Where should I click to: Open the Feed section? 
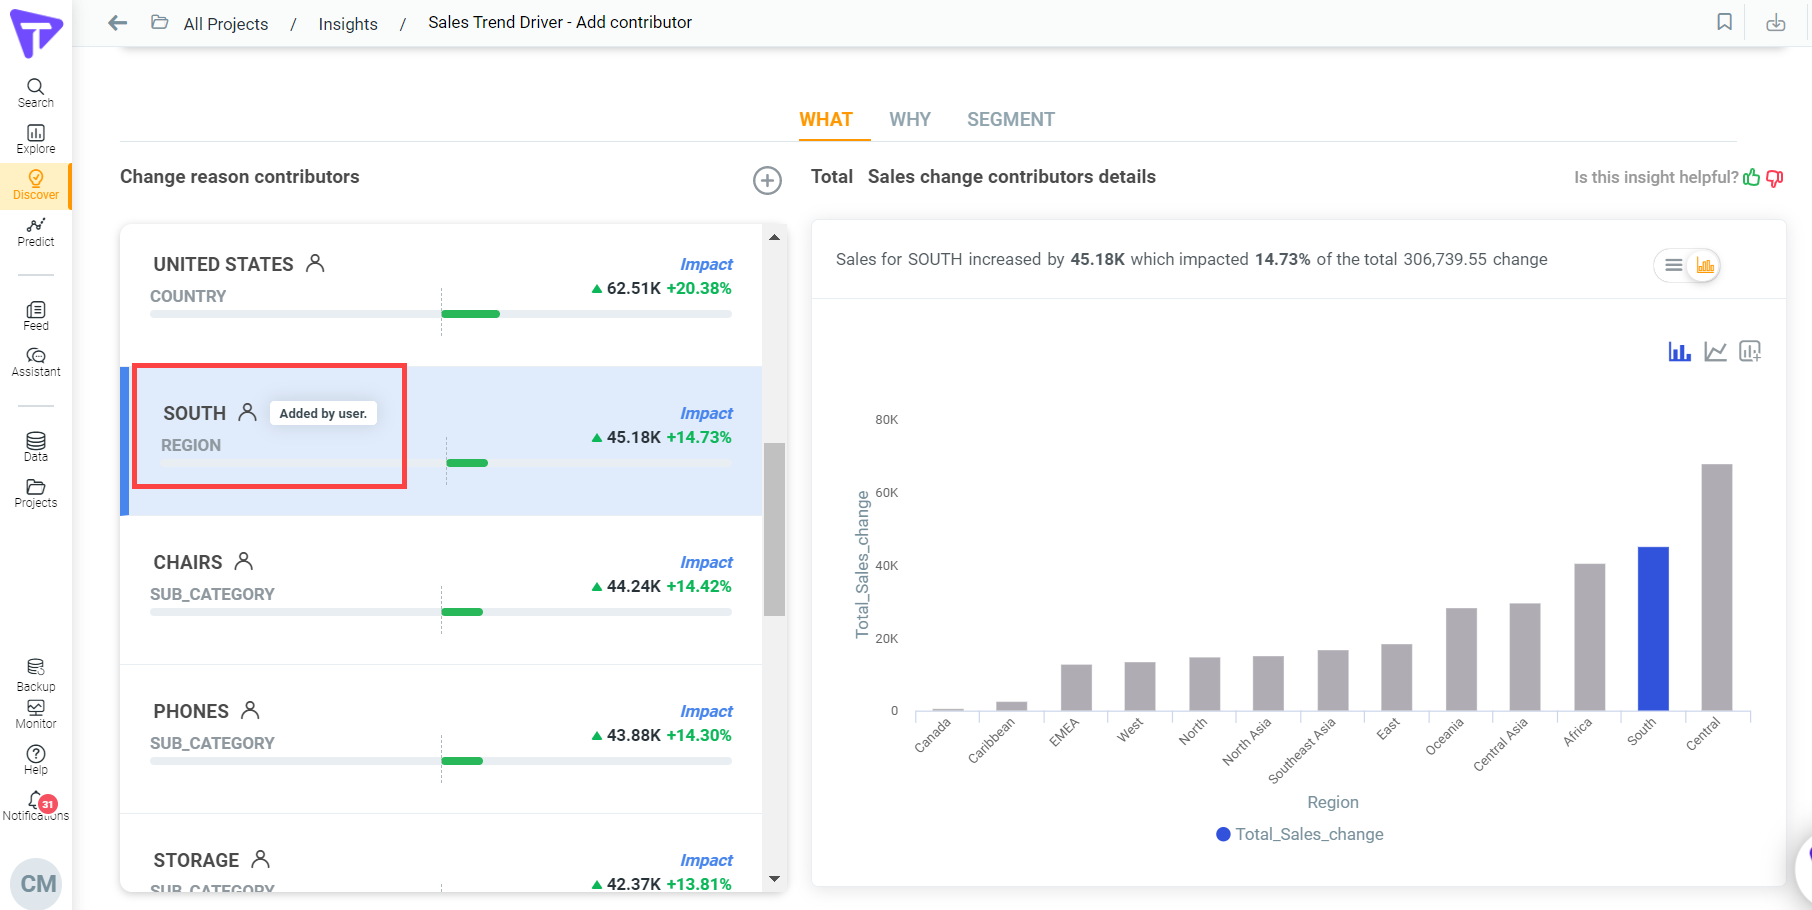point(35,316)
